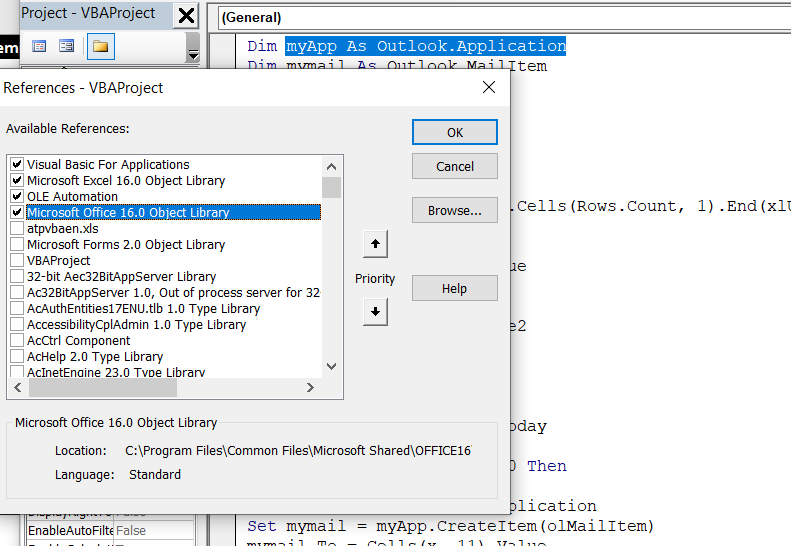
Task: Select 'Microsoft Excel 16.0 Object Library' text
Action: coord(126,181)
